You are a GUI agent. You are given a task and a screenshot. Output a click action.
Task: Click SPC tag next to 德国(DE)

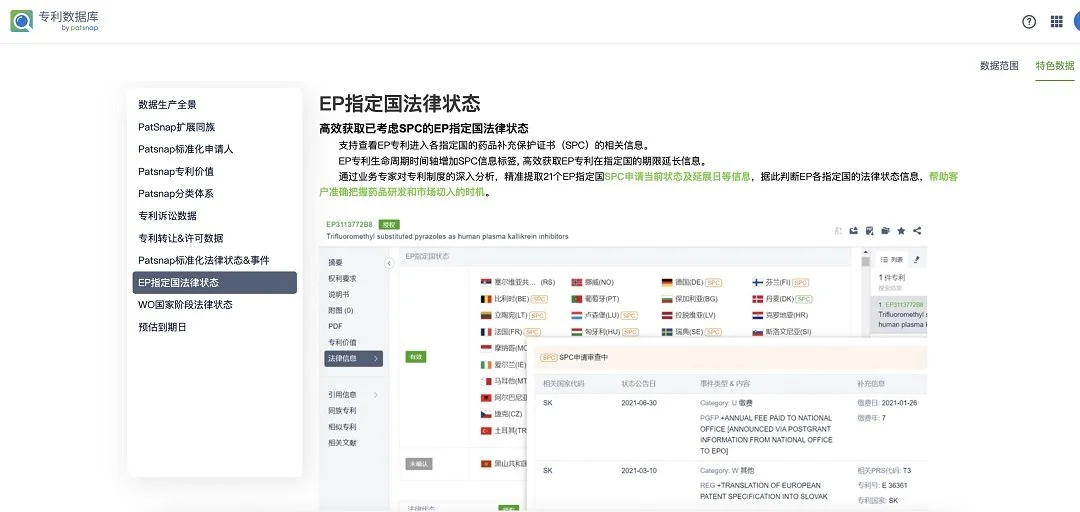point(714,283)
